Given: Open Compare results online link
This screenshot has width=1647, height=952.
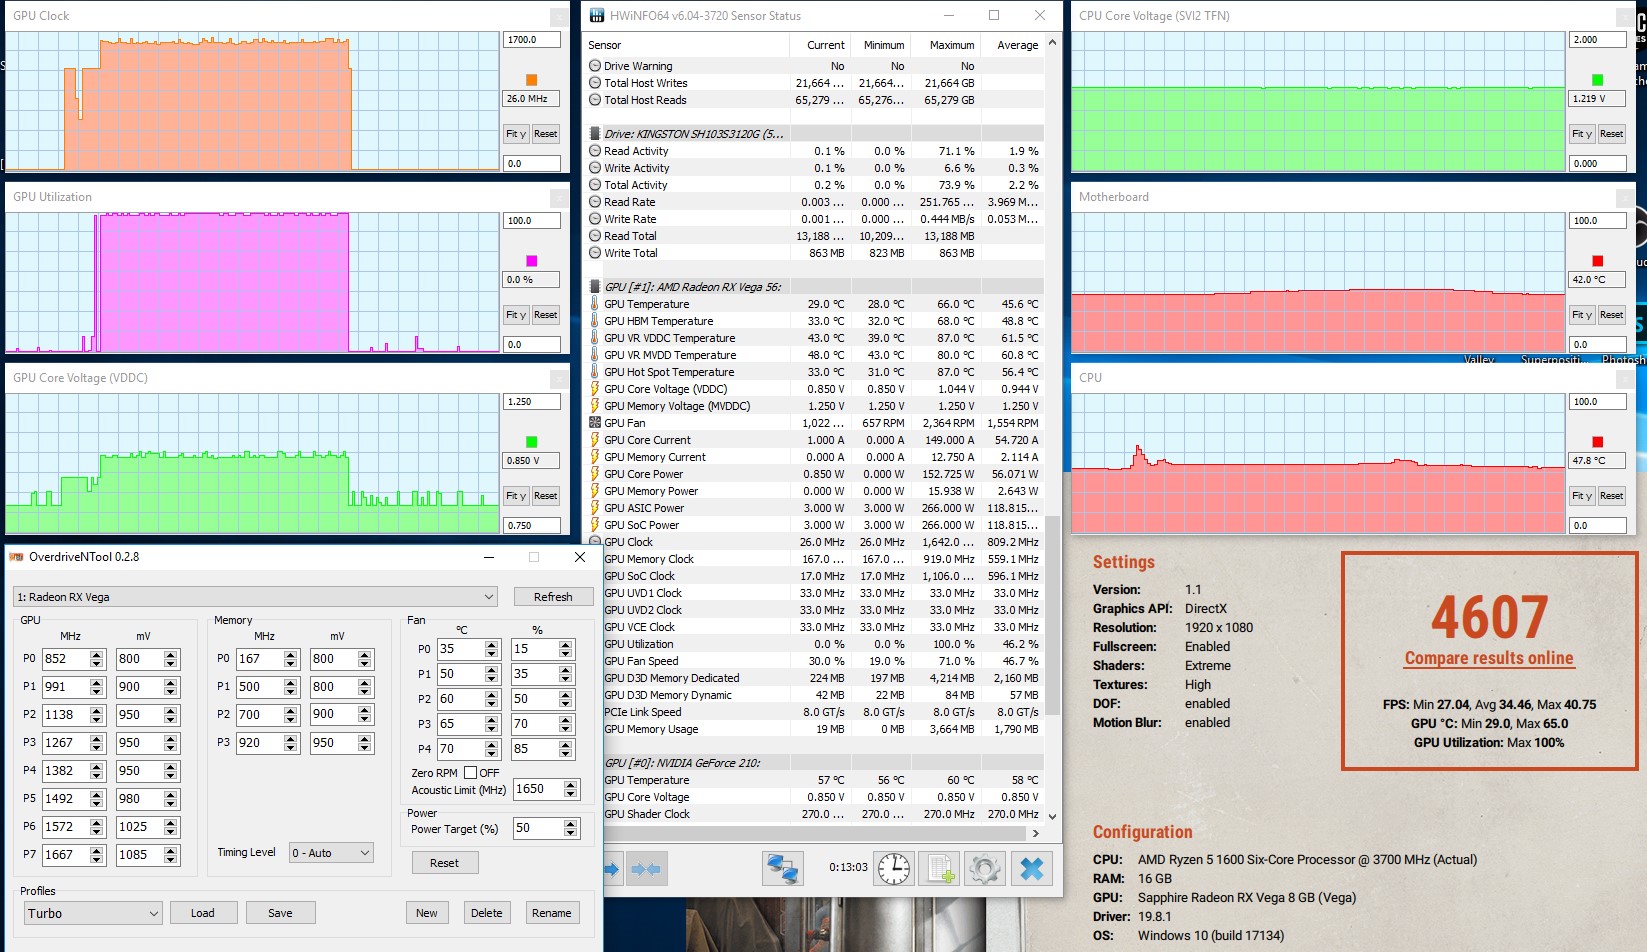Looking at the screenshot, I should pyautogui.click(x=1489, y=658).
